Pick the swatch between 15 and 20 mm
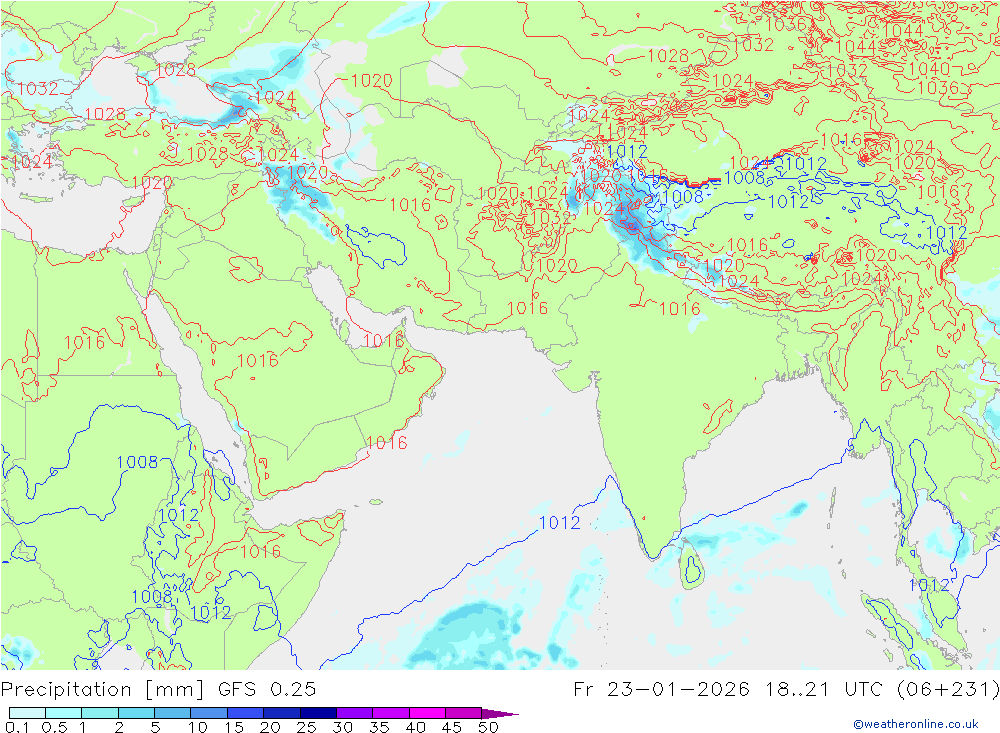The height and width of the screenshot is (733, 1000). tap(246, 713)
